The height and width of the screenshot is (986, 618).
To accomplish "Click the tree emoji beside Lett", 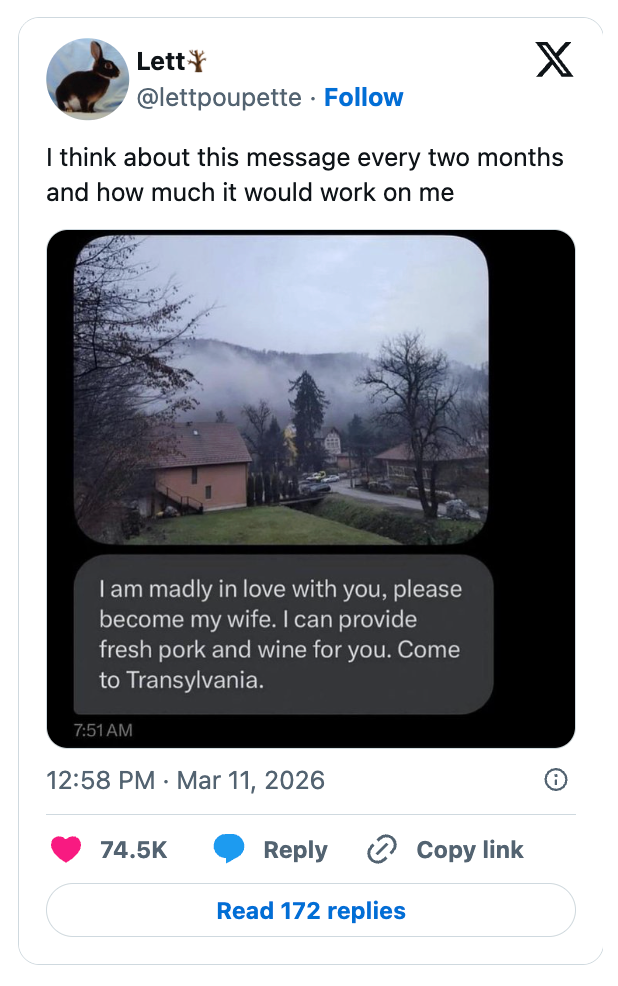I will [x=198, y=61].
